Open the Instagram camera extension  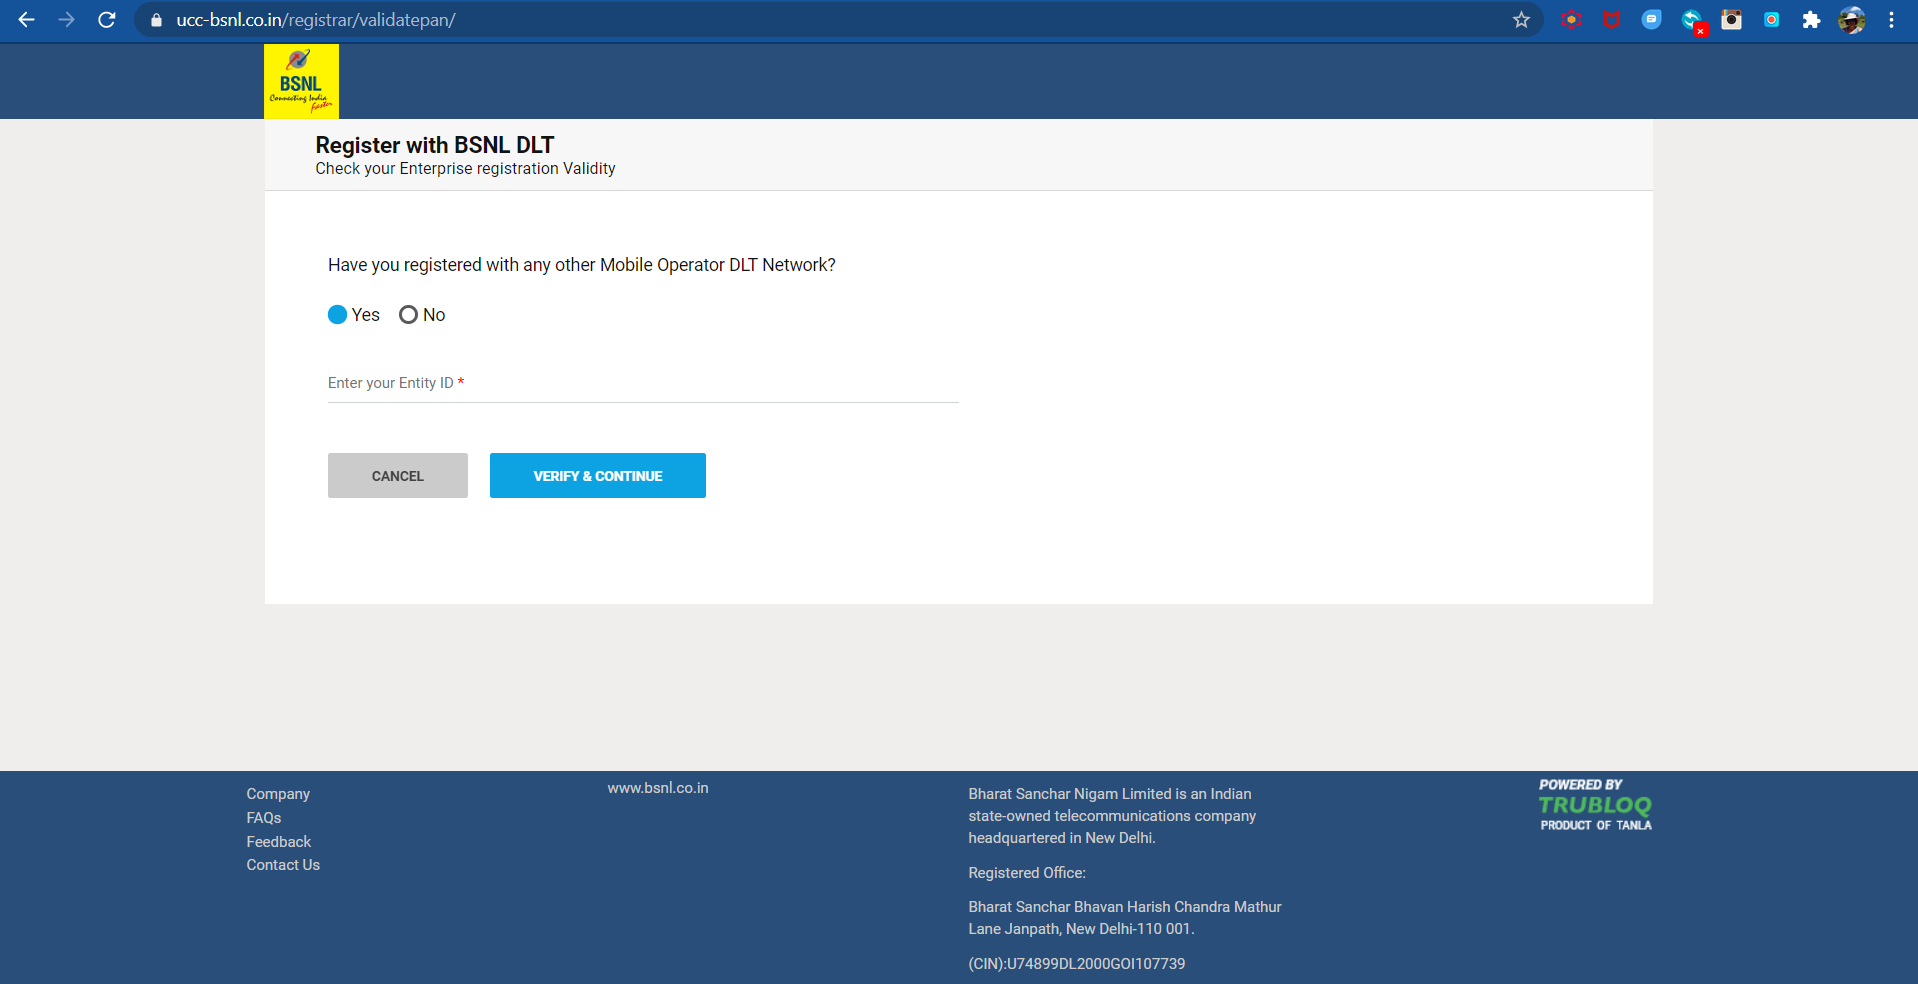(x=1731, y=20)
